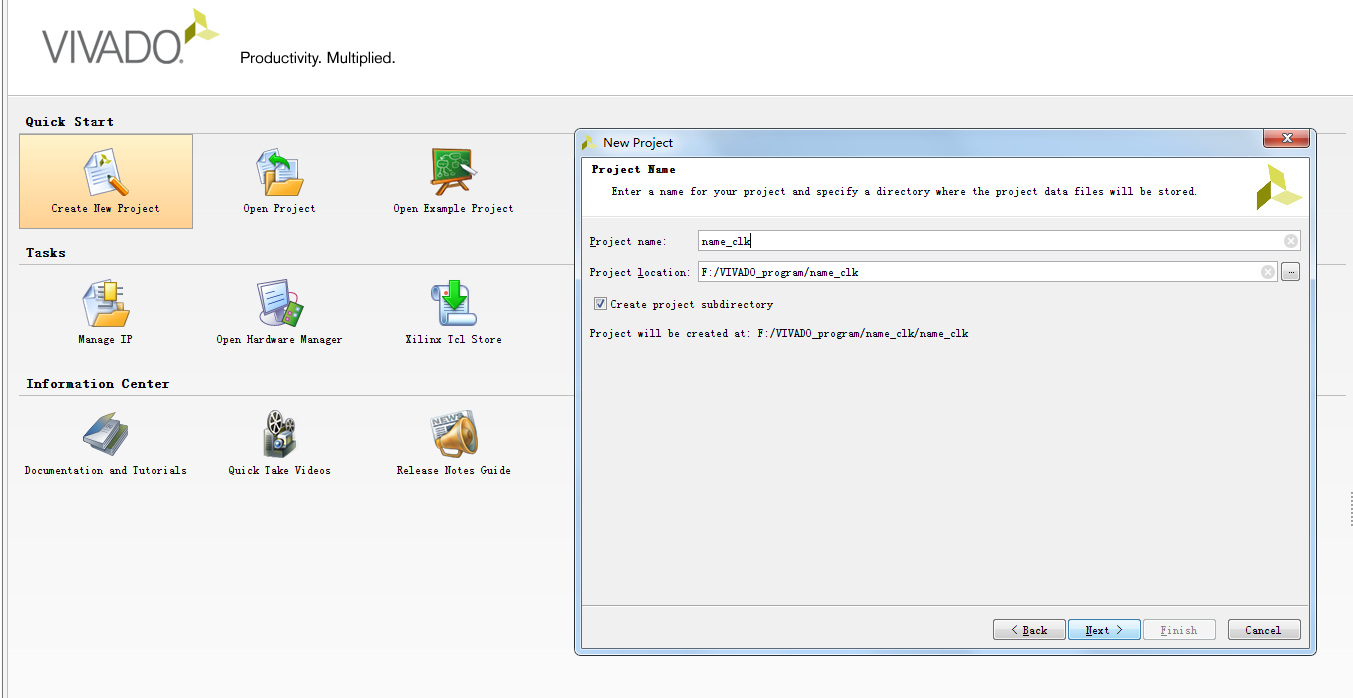This screenshot has width=1353, height=698.
Task: Click the Manage IP label text
Action: pos(106,340)
